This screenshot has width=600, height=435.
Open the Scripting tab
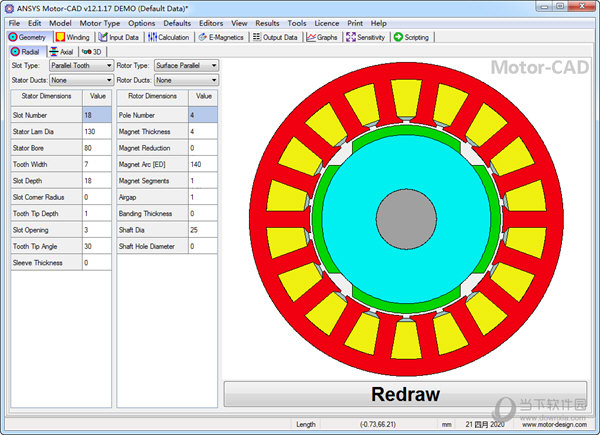click(x=412, y=37)
